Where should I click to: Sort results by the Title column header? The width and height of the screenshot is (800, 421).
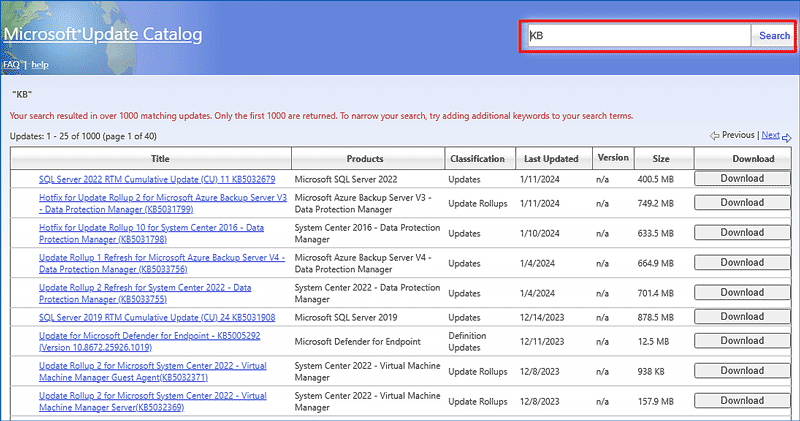tap(160, 159)
